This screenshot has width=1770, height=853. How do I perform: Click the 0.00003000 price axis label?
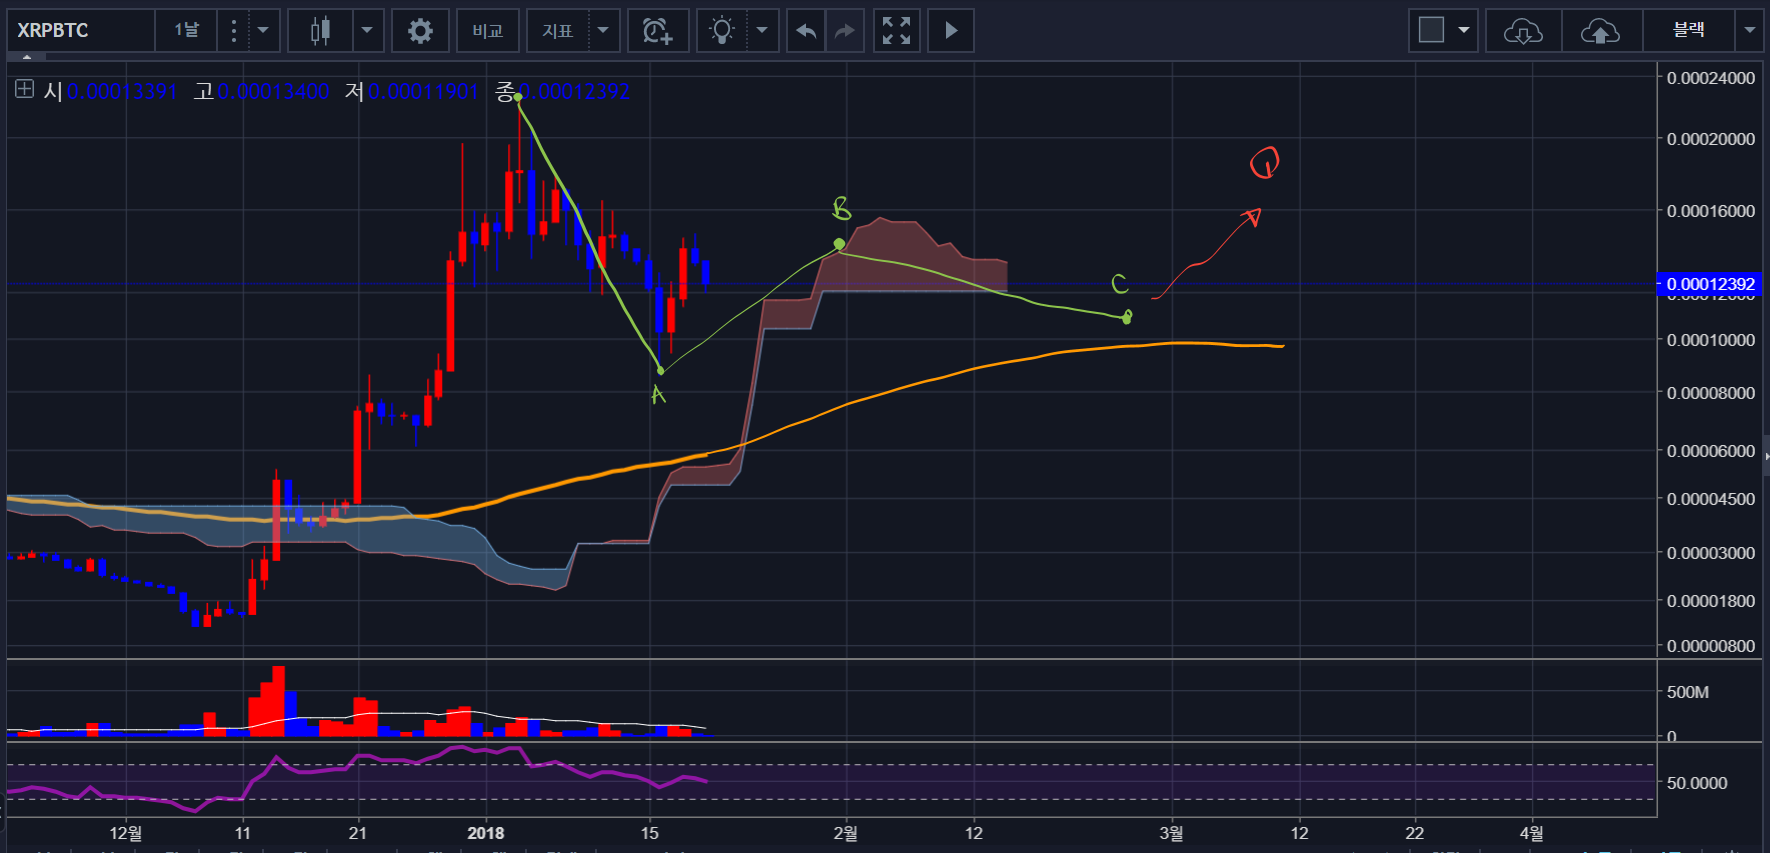pos(1710,553)
